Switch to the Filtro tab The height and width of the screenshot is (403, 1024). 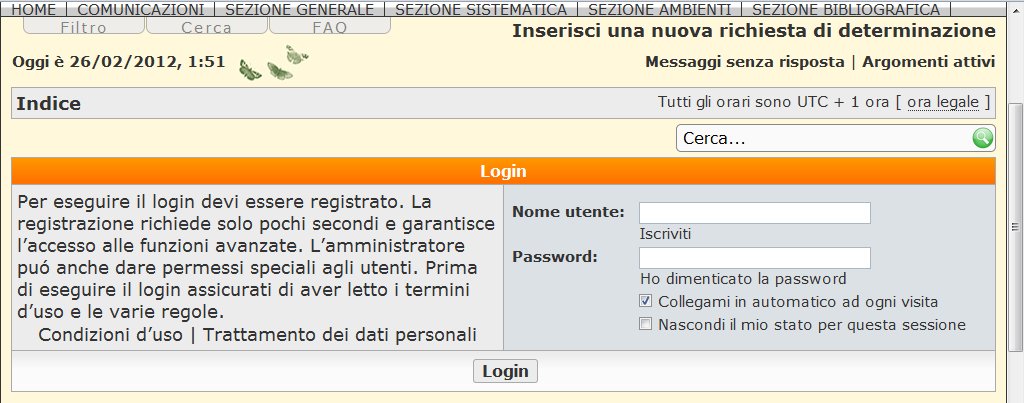84,28
